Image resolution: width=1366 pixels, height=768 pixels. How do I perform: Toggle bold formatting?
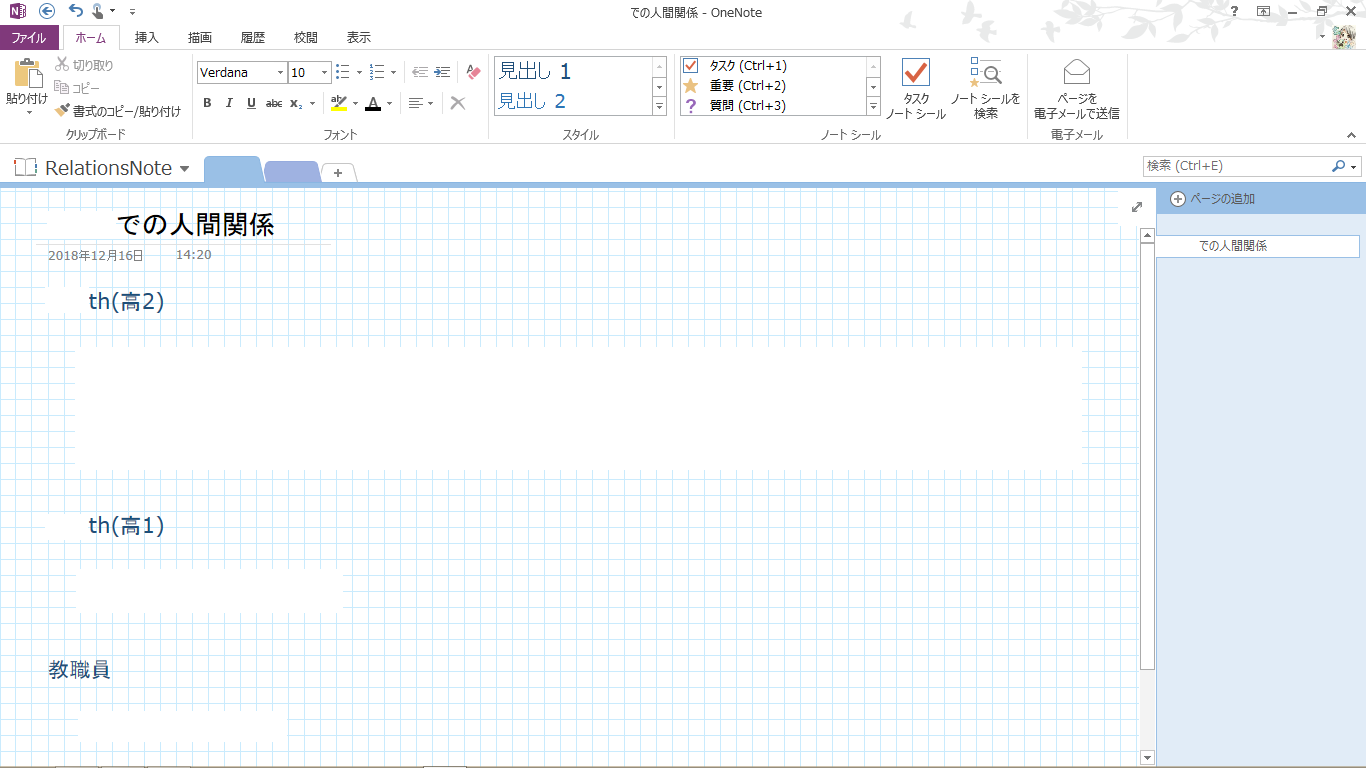coord(207,103)
